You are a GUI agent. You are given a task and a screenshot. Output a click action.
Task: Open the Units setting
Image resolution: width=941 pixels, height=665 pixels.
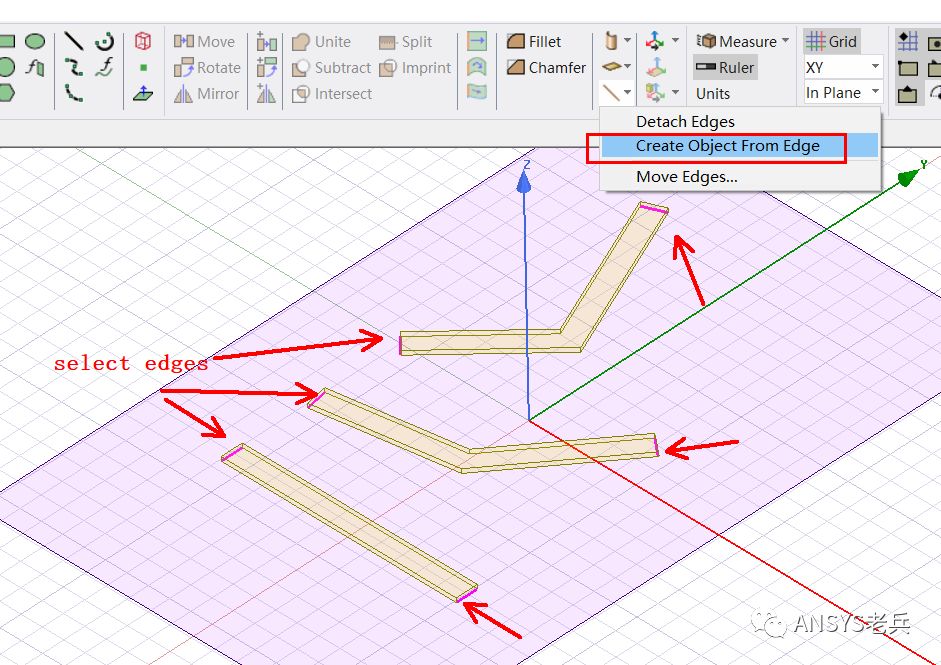click(x=712, y=94)
